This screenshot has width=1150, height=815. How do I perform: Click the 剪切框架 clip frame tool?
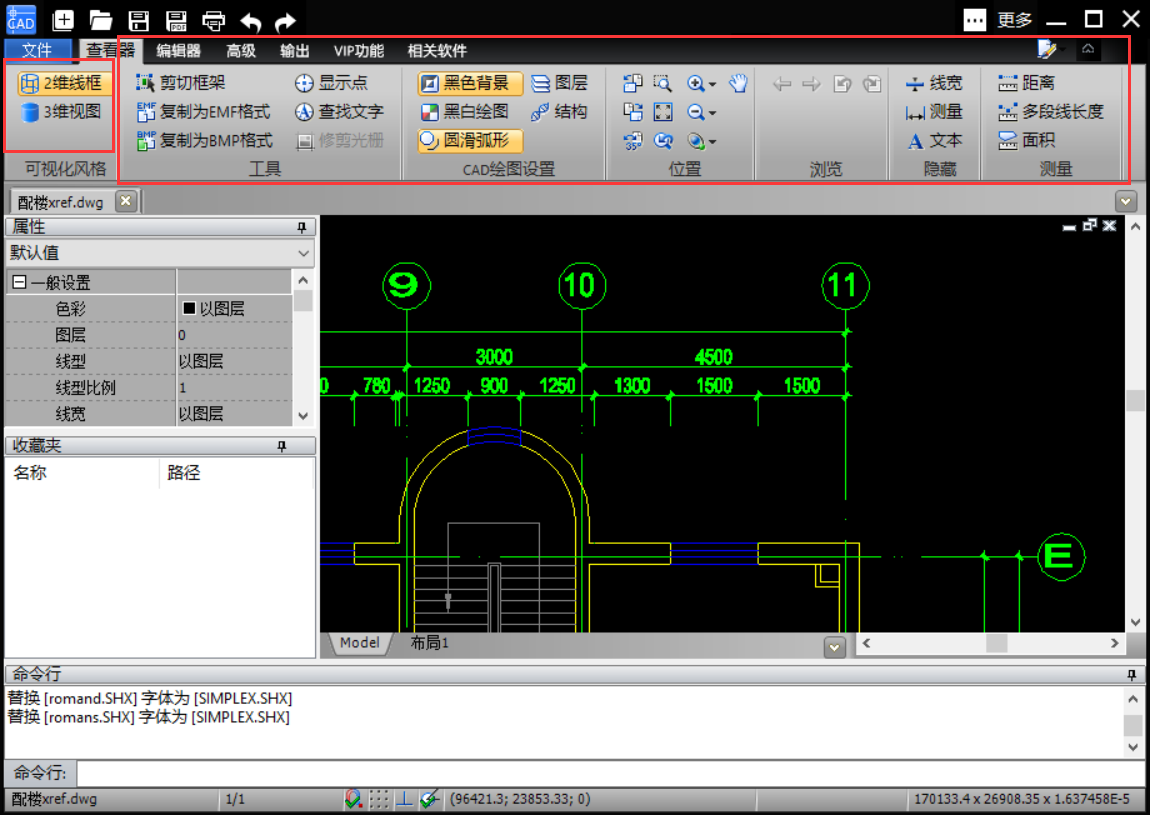(181, 84)
